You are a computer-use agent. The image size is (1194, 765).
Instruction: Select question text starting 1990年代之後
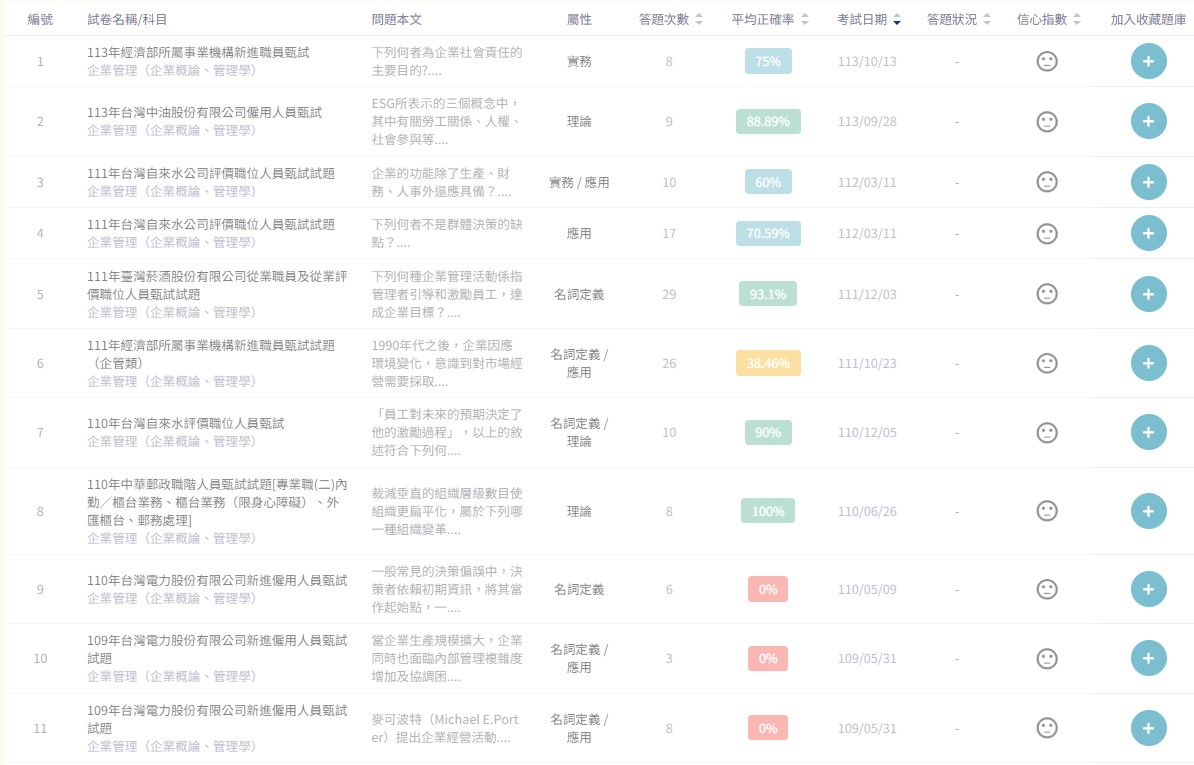tap(447, 363)
